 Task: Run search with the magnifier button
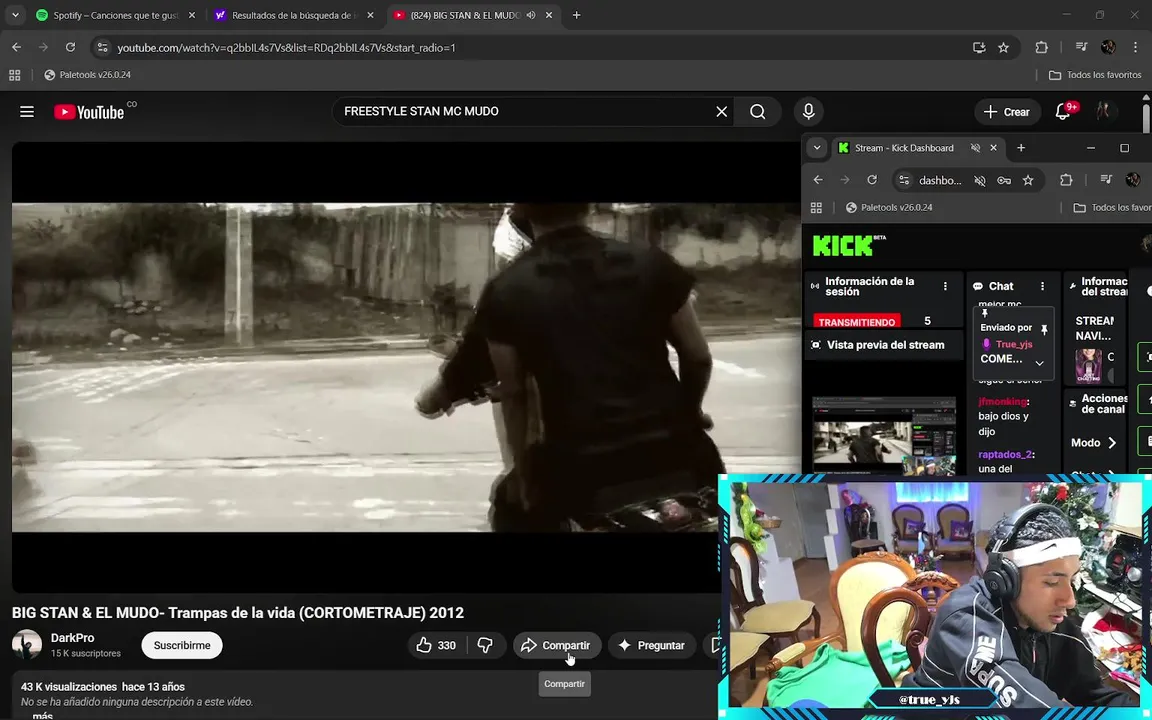(x=757, y=112)
